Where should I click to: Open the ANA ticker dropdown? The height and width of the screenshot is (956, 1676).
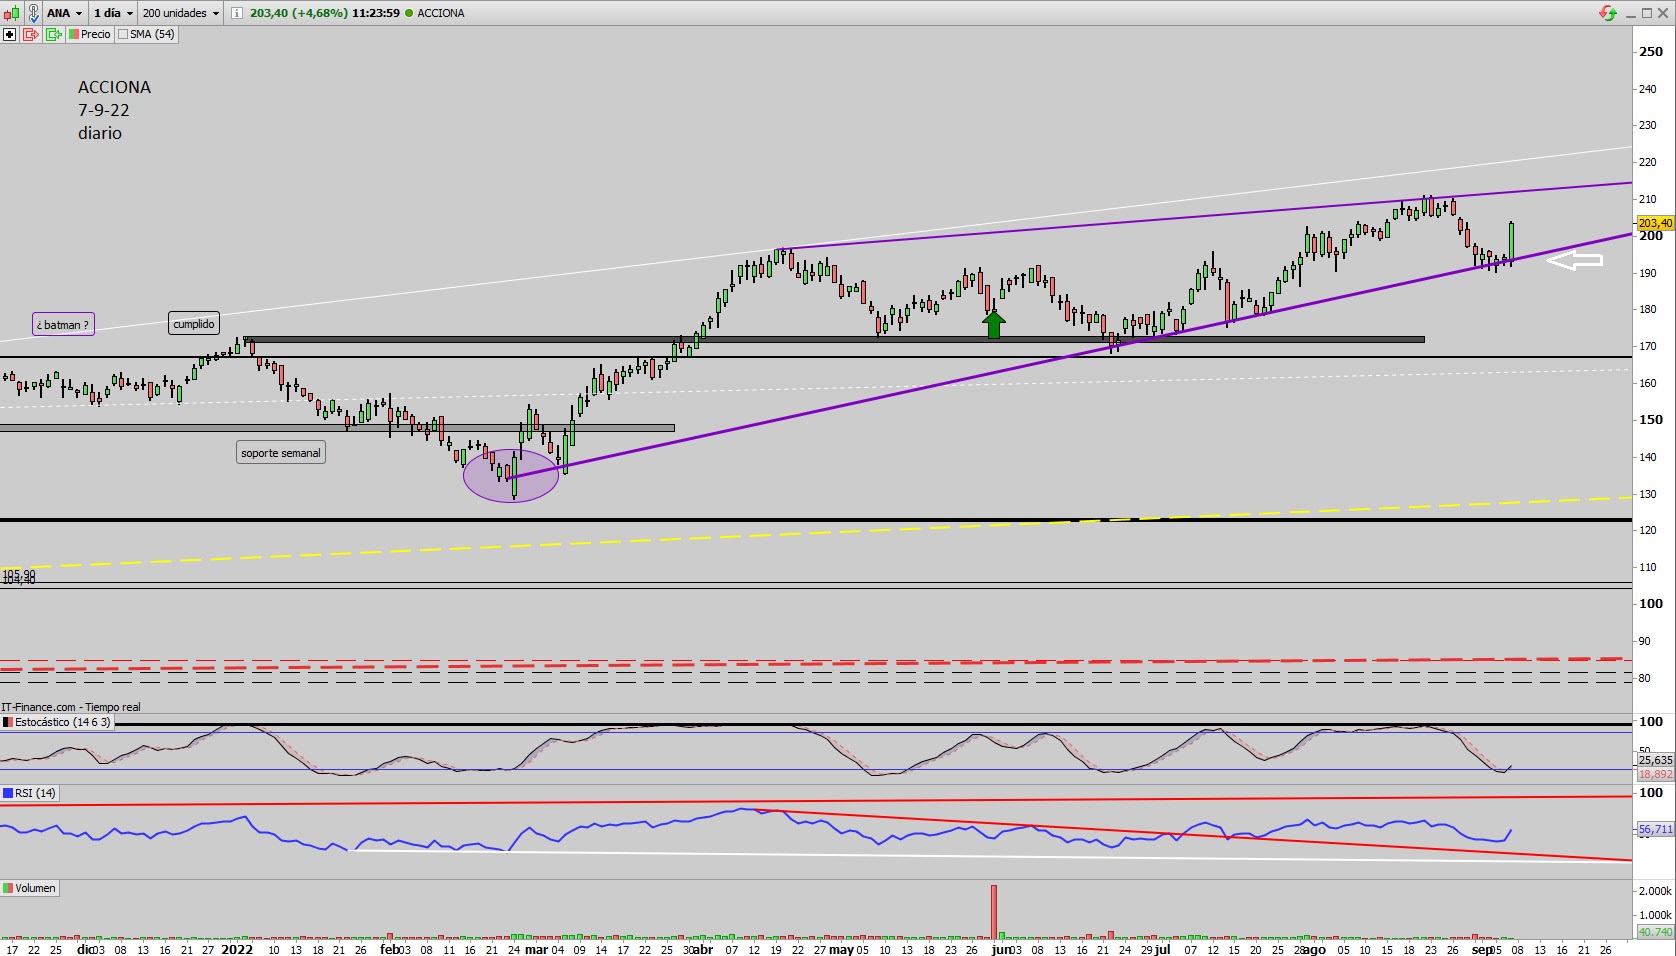pos(64,13)
